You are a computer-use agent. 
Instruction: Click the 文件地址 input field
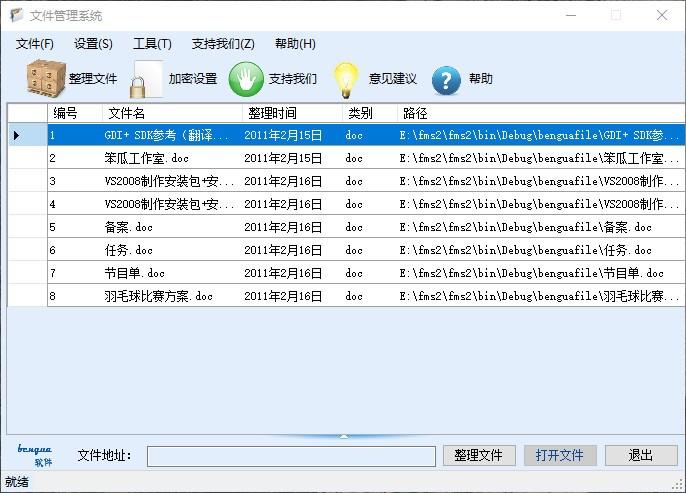[x=291, y=456]
